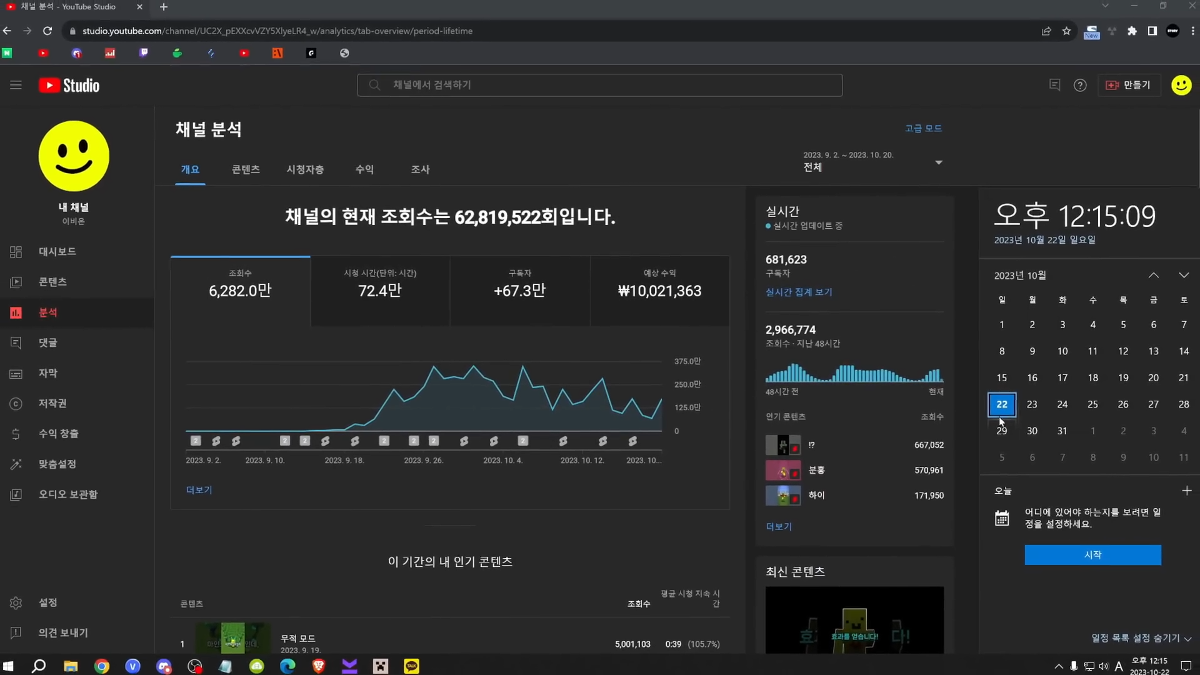Image resolution: width=1200 pixels, height=675 pixels.
Task: Open Monetization (수익 창출) in the sidebar
Action: [58, 433]
